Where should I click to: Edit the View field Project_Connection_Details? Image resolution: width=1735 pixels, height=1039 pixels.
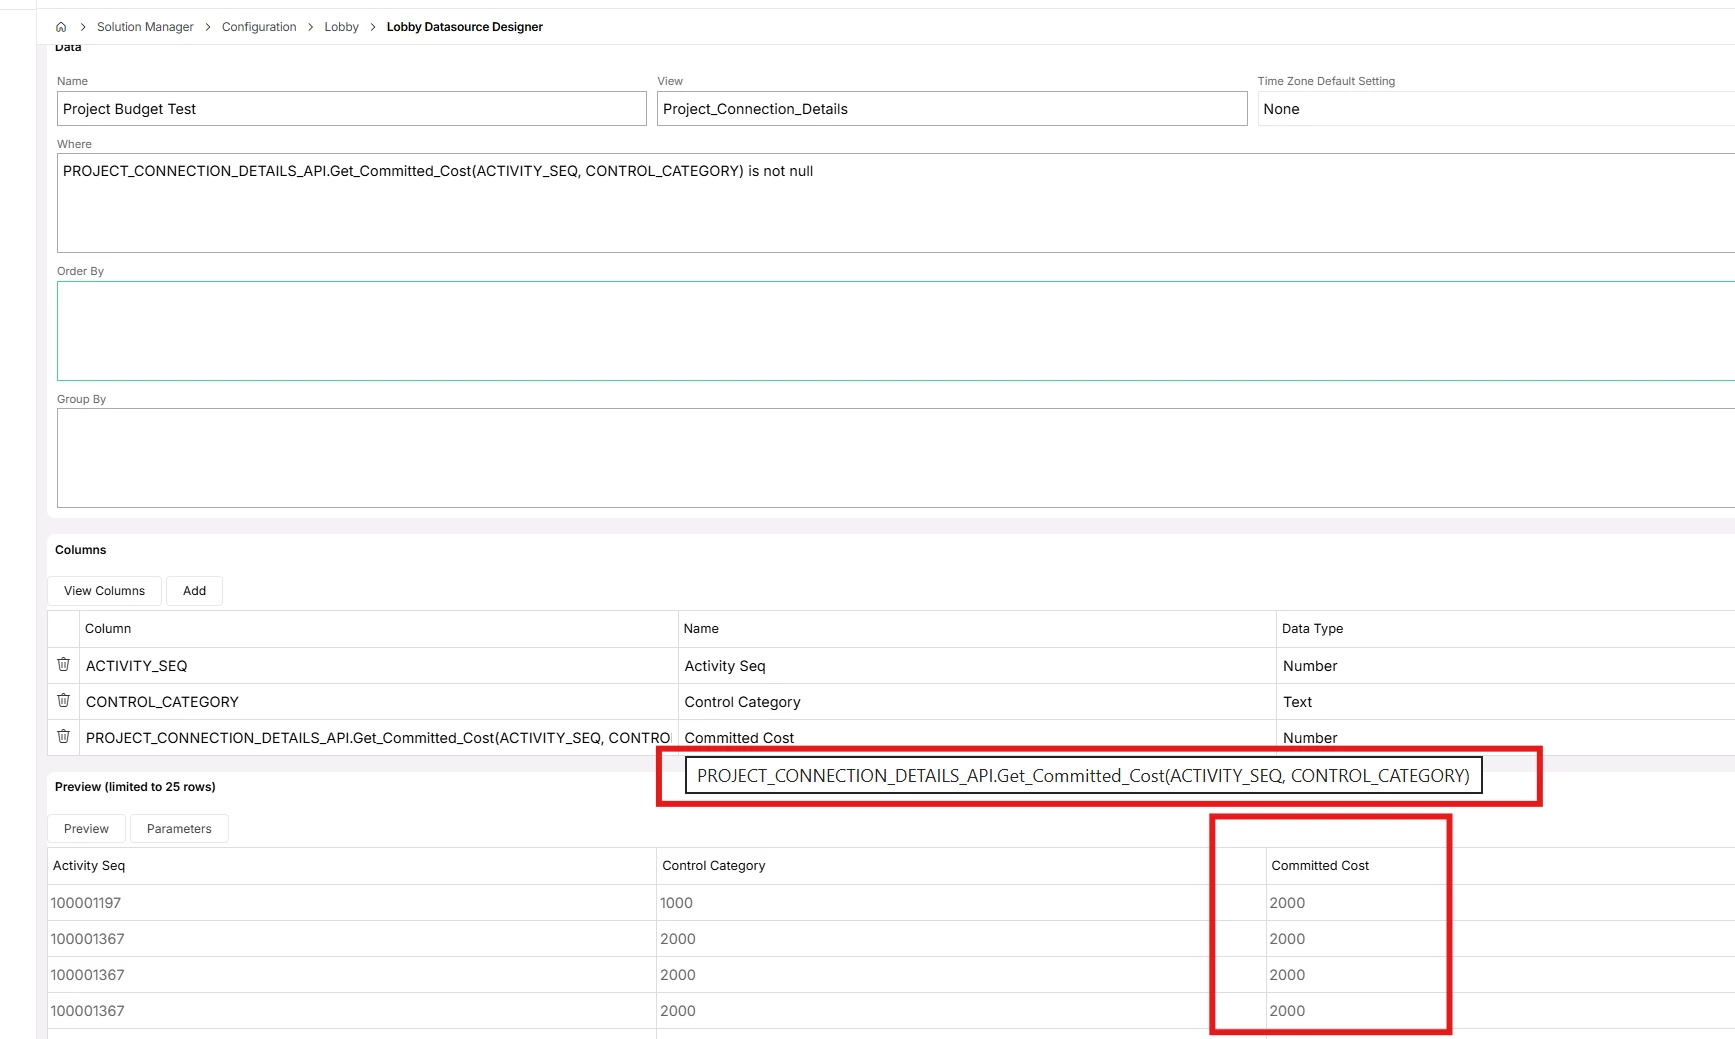point(952,109)
